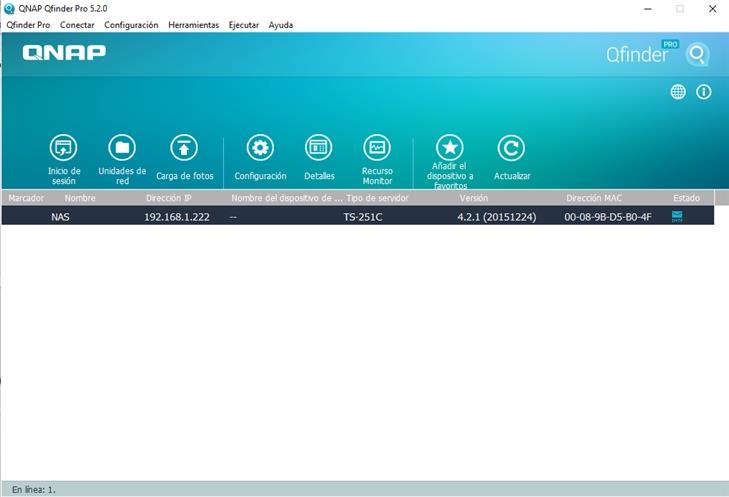The width and height of the screenshot is (729, 497).
Task: Open Unidades de red network drives
Action: 122,148
